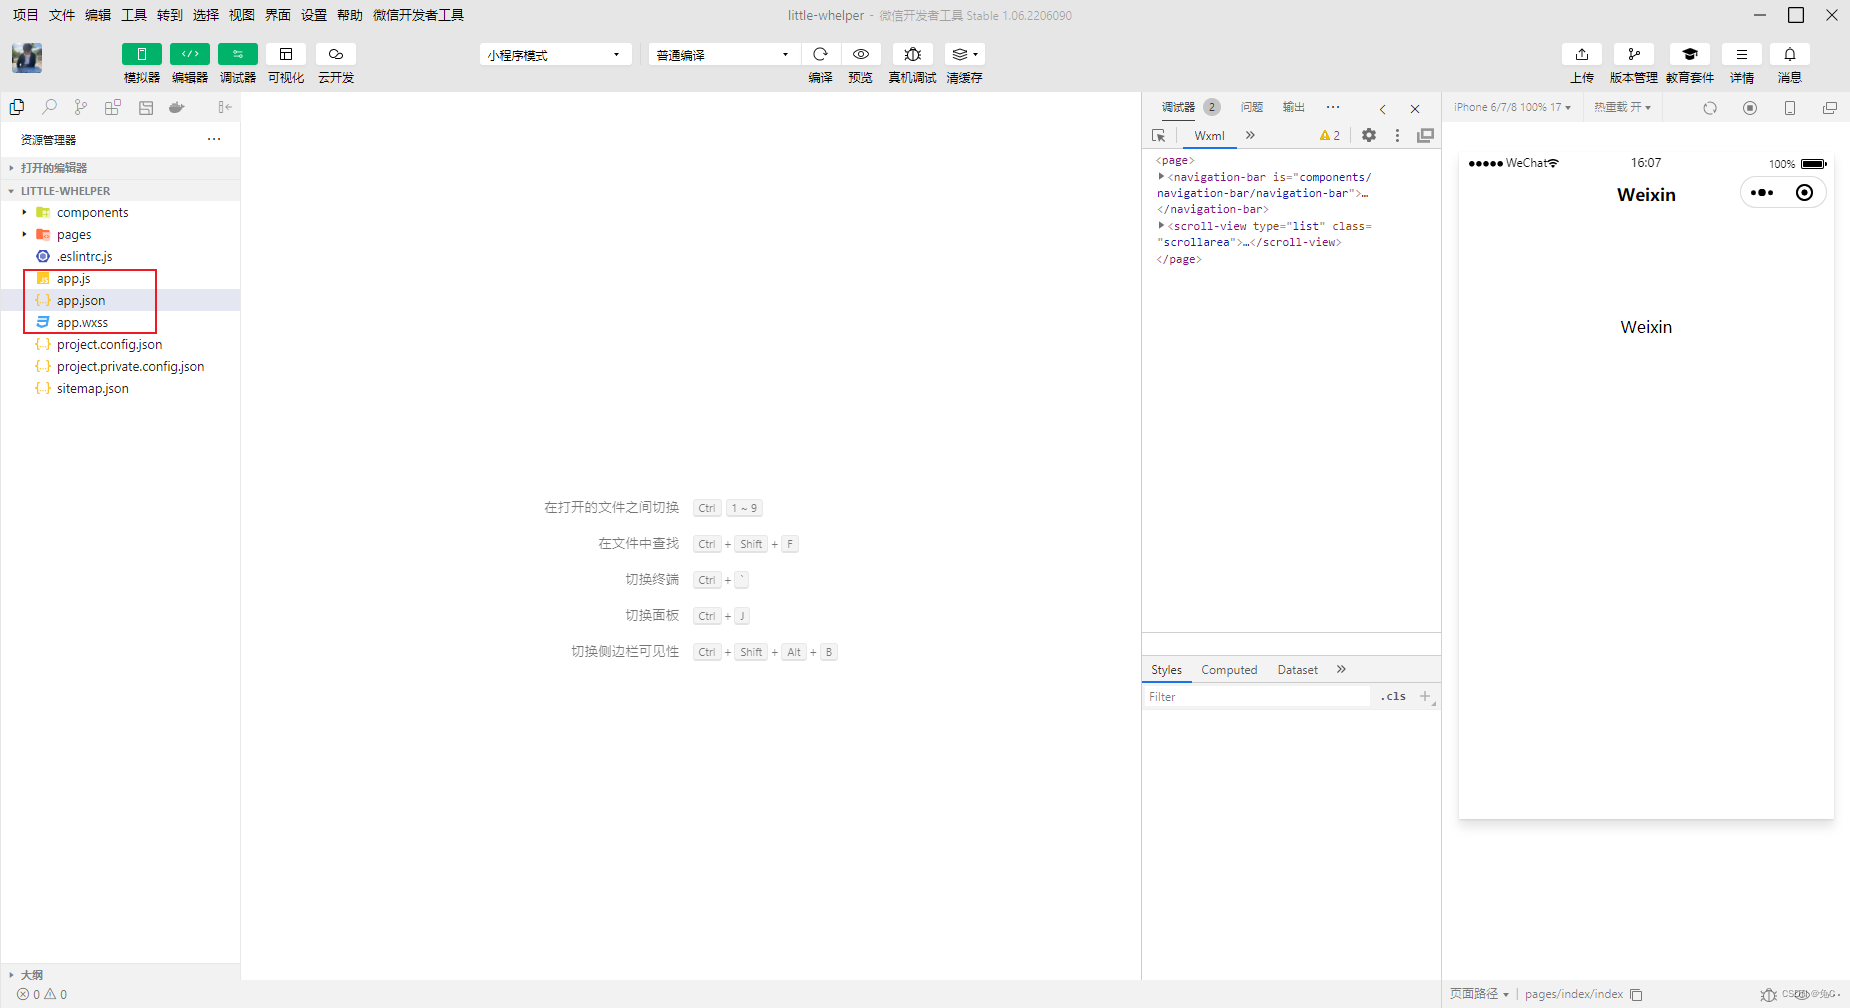The height and width of the screenshot is (1008, 1850).
Task: Switch to the 输出 tab
Action: click(1294, 107)
